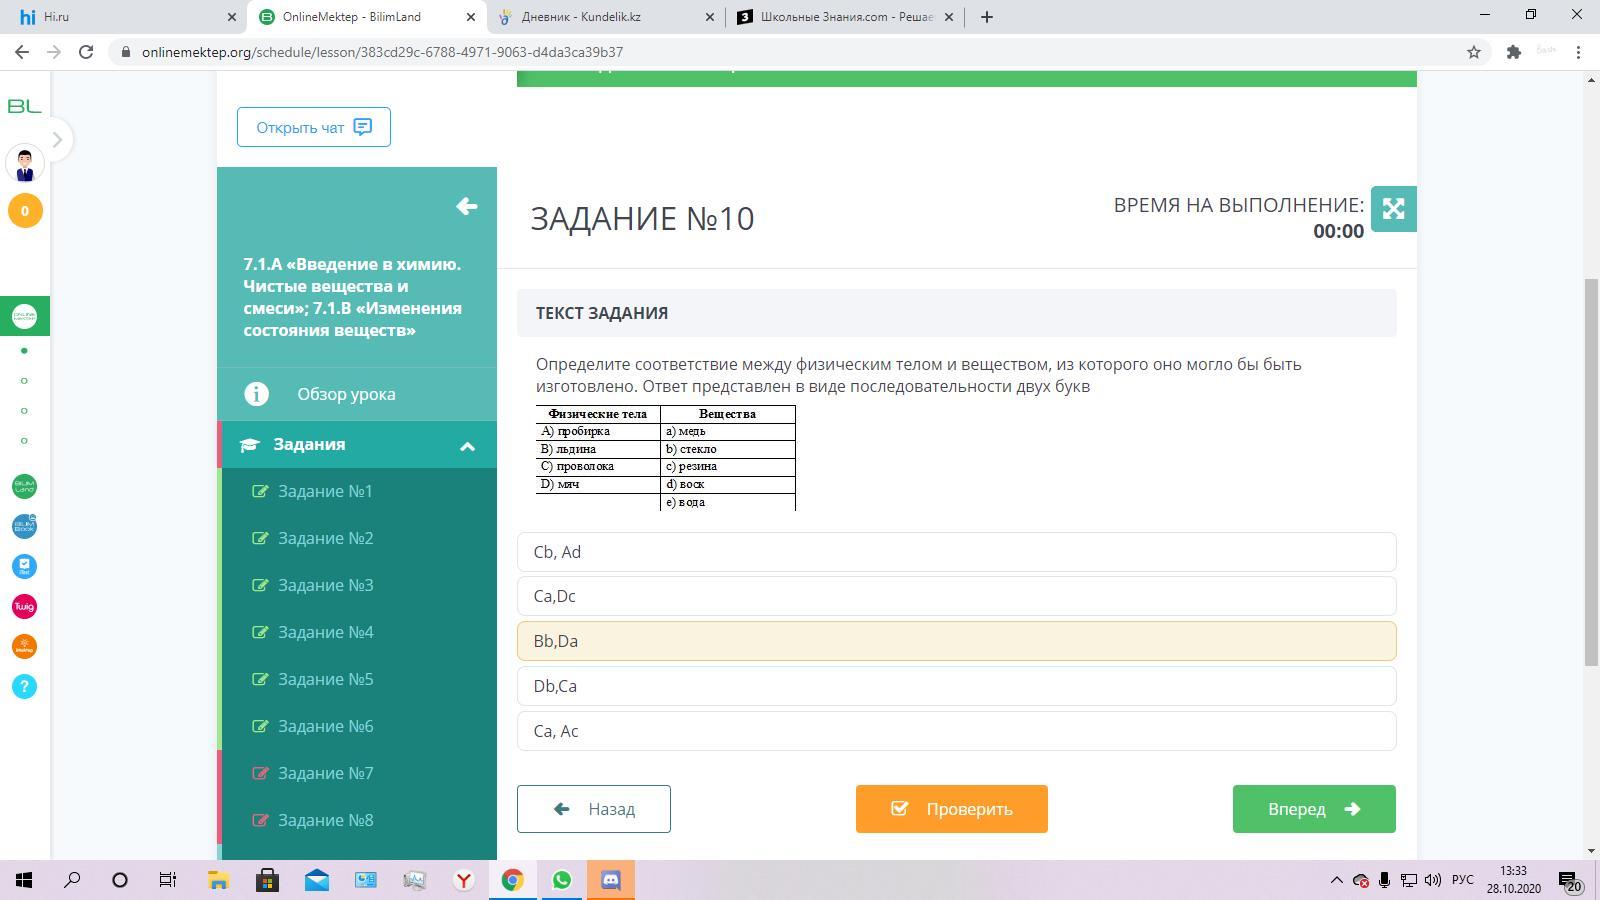Expand the left rail with the chevron arrow
This screenshot has width=1600, height=900.
click(x=57, y=140)
